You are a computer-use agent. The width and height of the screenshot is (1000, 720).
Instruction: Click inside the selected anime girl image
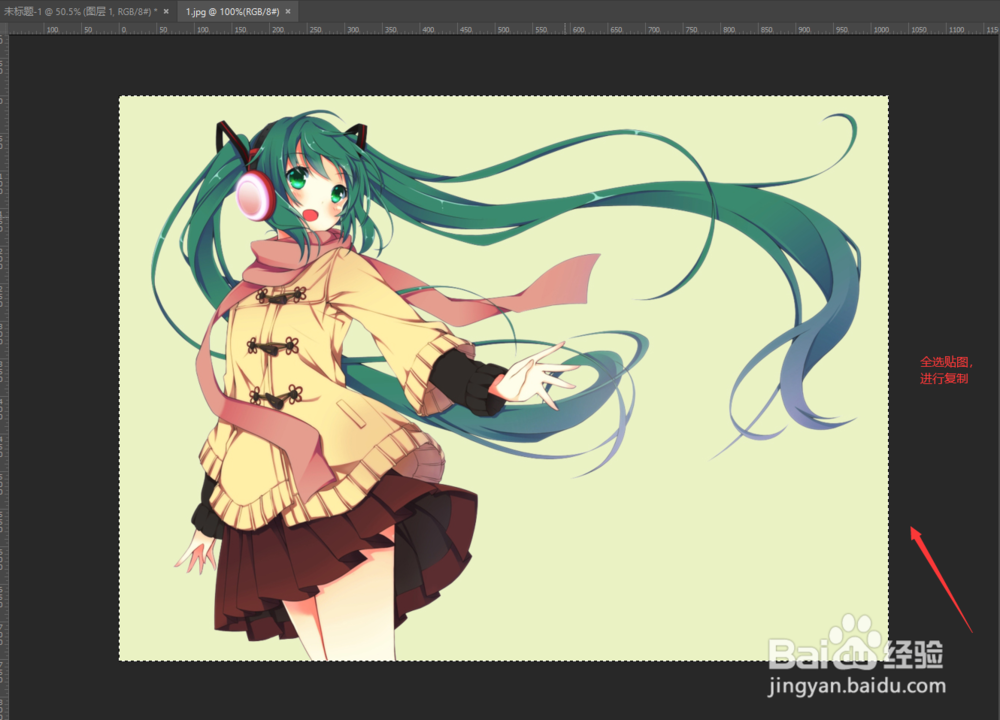pos(503,378)
